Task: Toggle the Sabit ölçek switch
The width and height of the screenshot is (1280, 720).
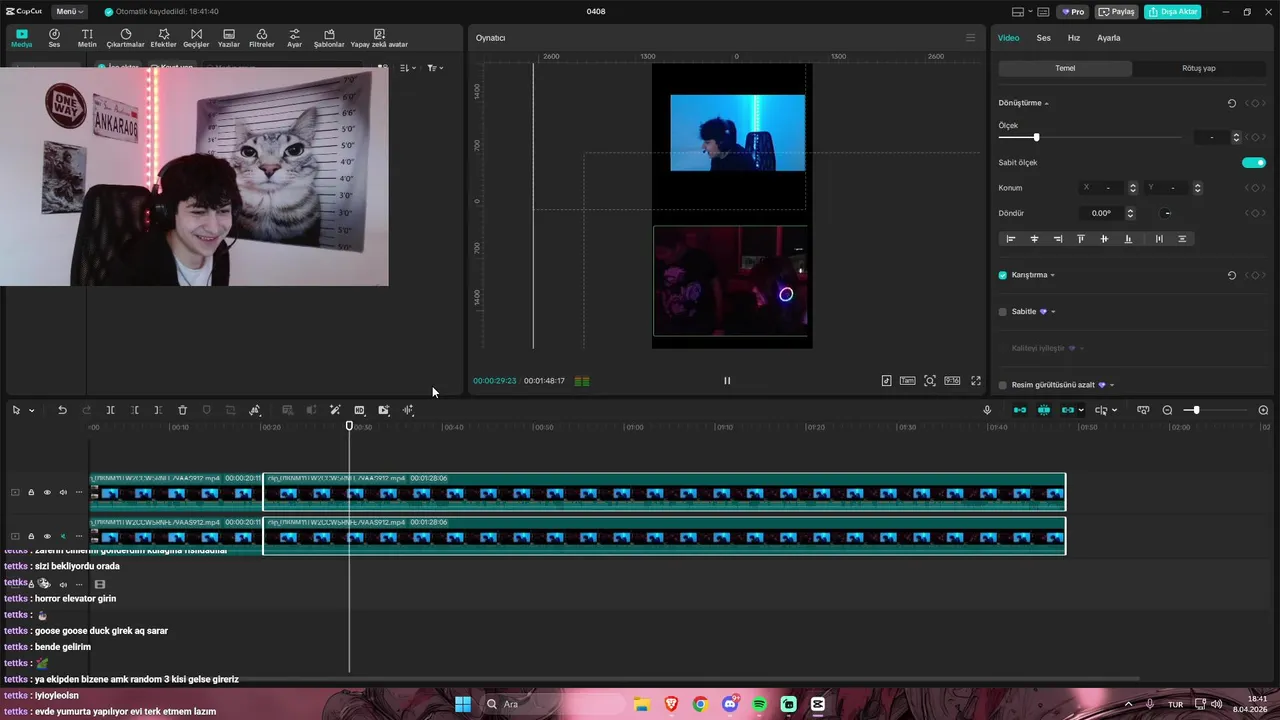Action: click(x=1254, y=162)
